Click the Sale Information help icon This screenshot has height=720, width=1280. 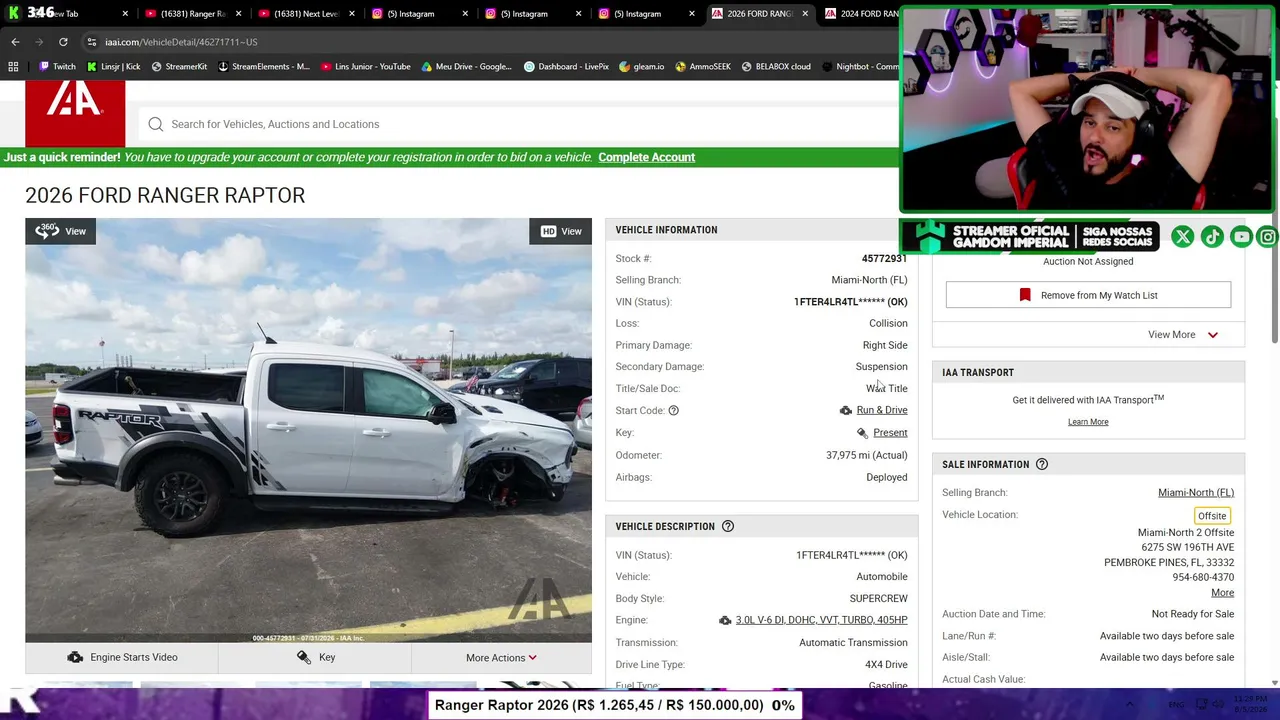coord(1042,464)
